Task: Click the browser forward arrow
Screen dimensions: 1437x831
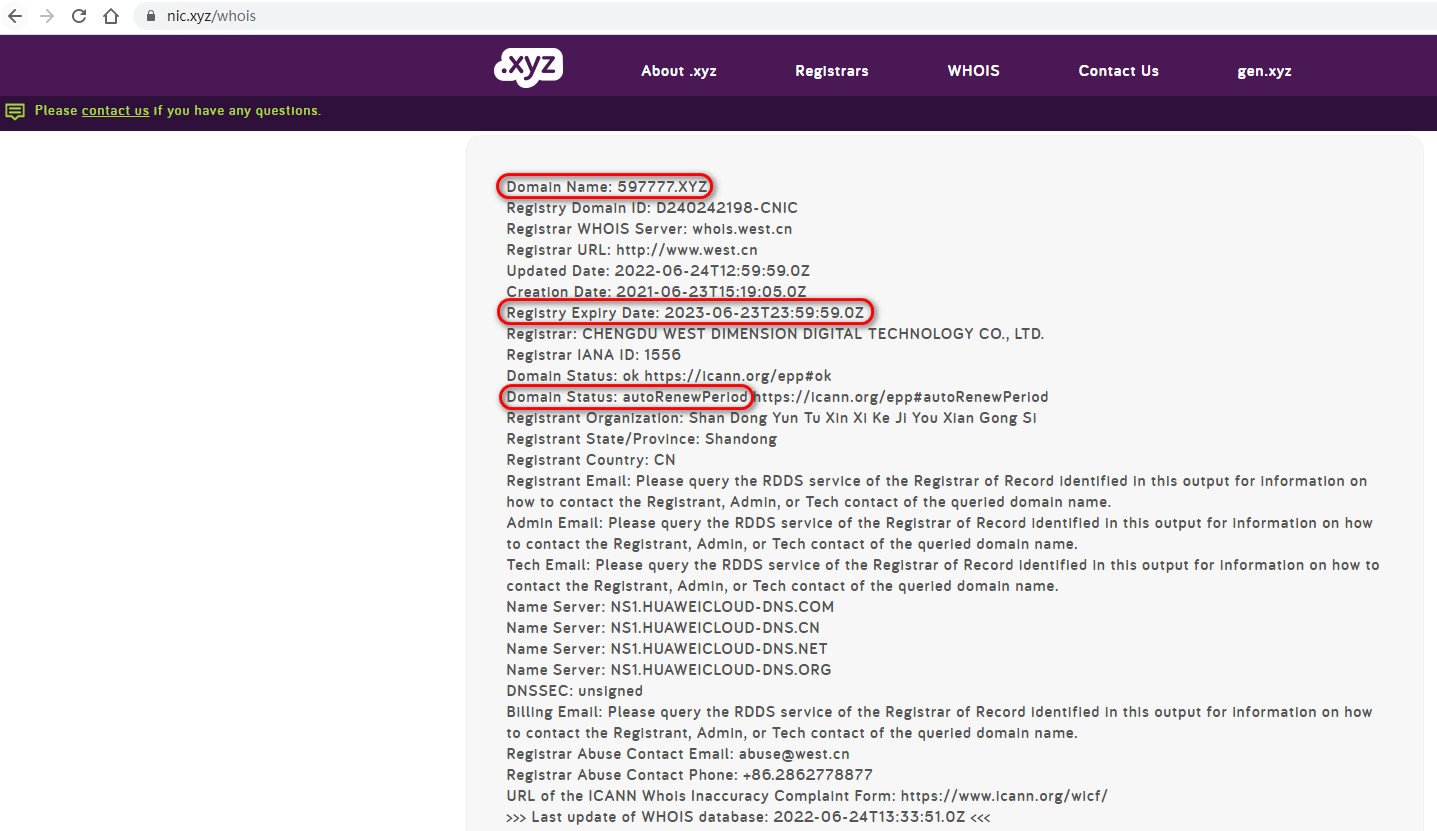Action: pos(47,16)
